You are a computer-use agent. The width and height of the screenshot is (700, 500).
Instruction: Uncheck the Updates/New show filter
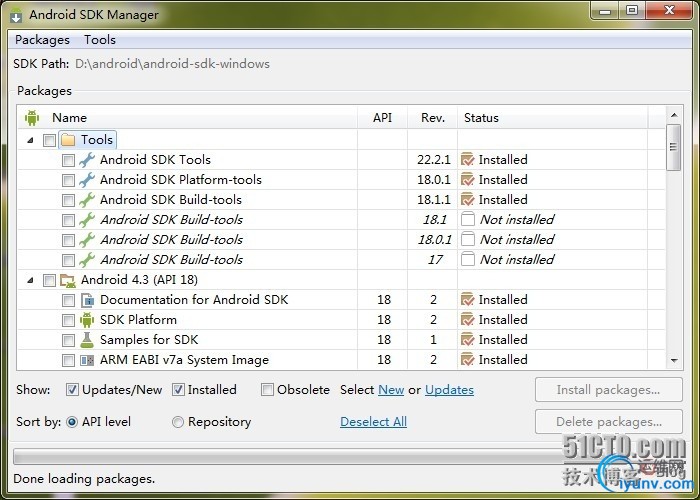pyautogui.click(x=72, y=390)
